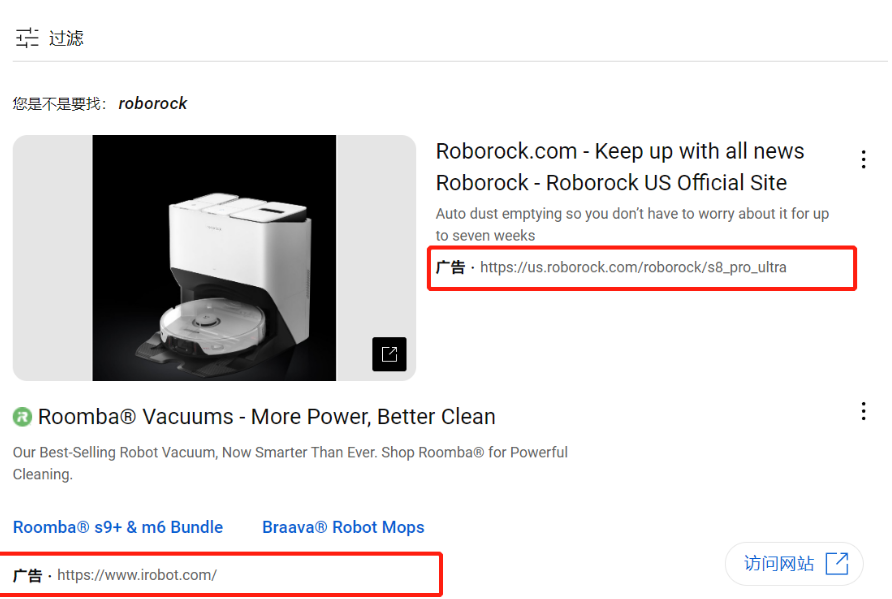
Task: Click the www.irobot.com URL
Action: coord(137,575)
